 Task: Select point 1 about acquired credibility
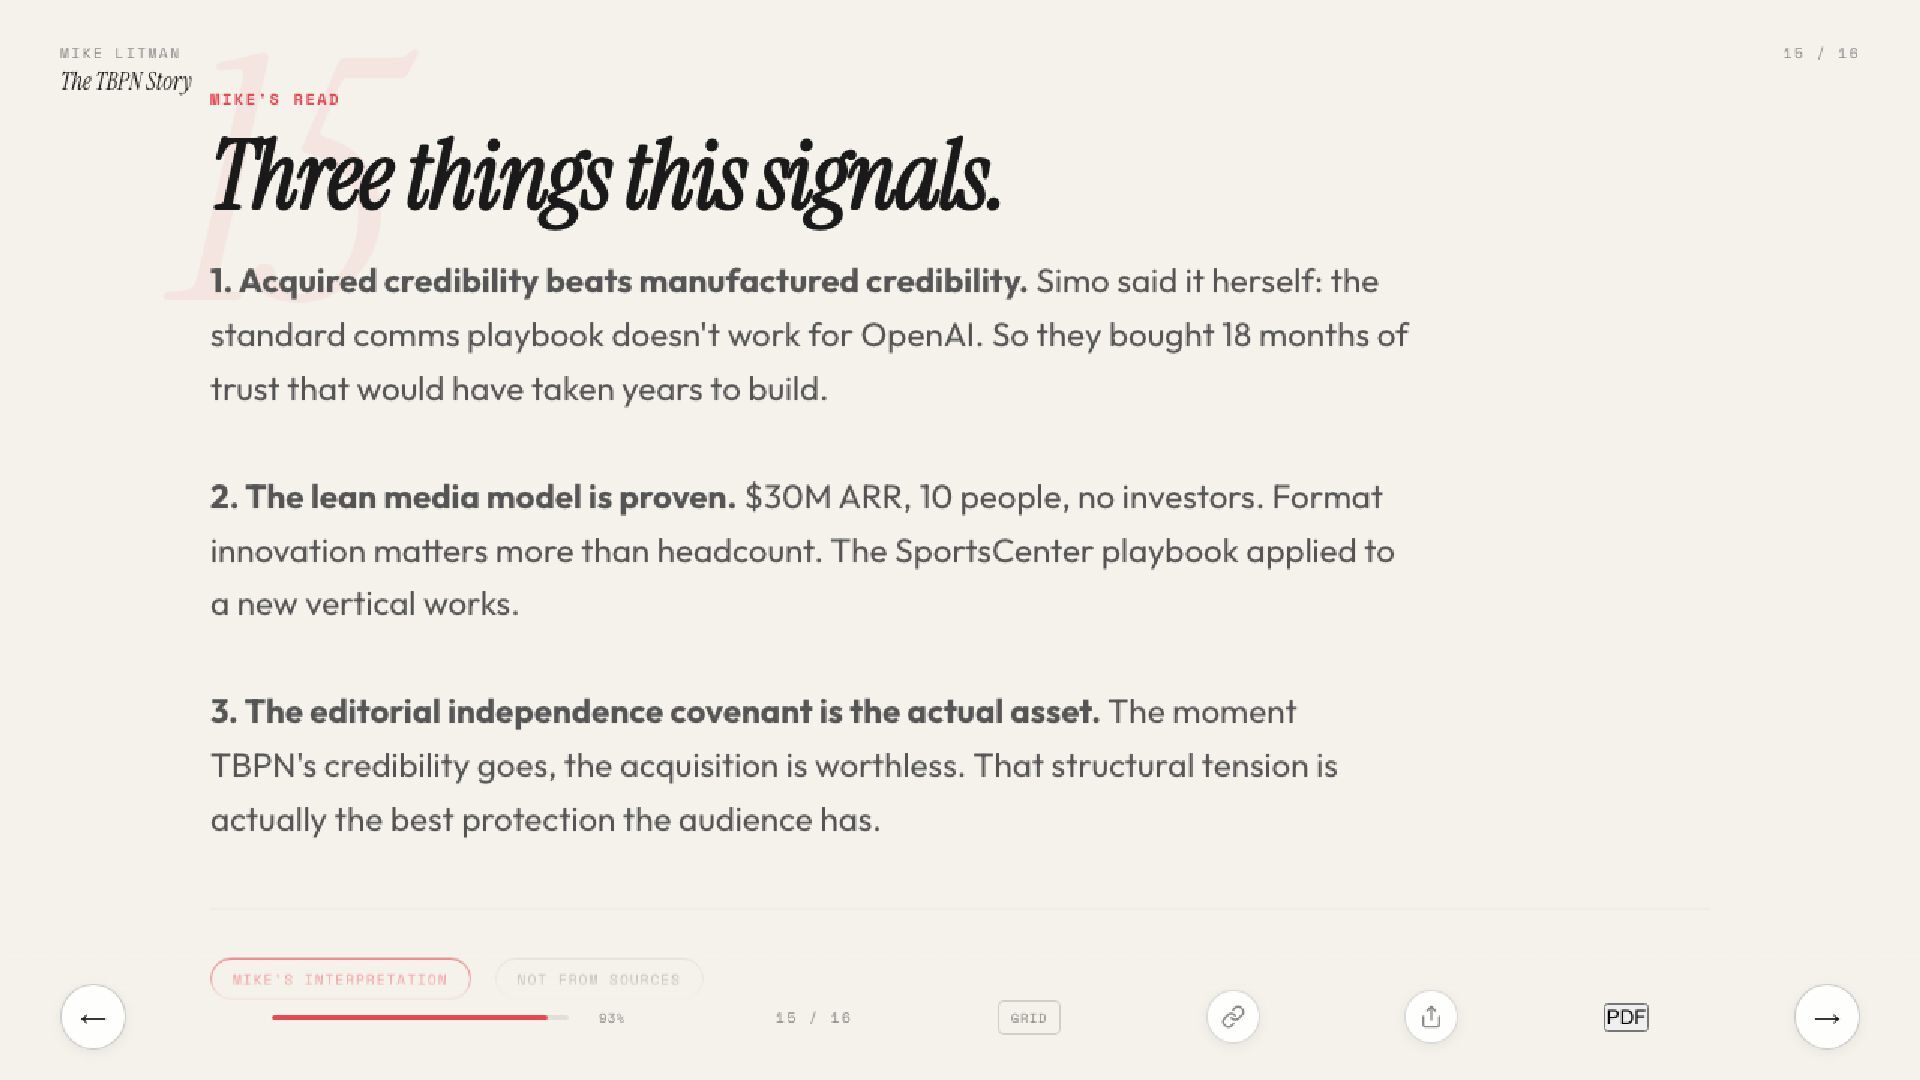(618, 282)
